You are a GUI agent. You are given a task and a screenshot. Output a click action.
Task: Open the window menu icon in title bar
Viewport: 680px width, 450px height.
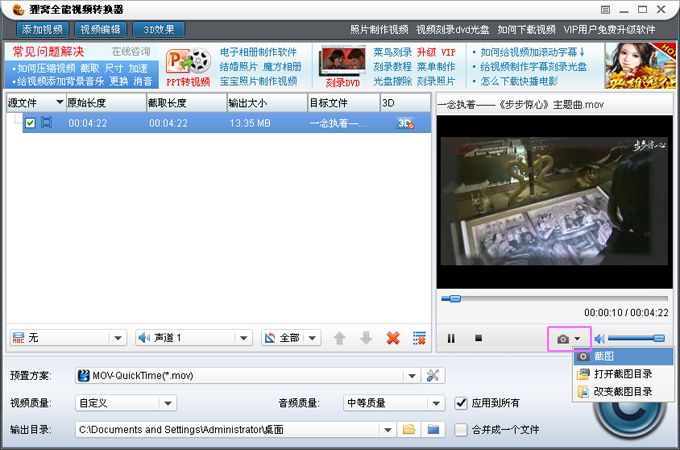click(605, 10)
